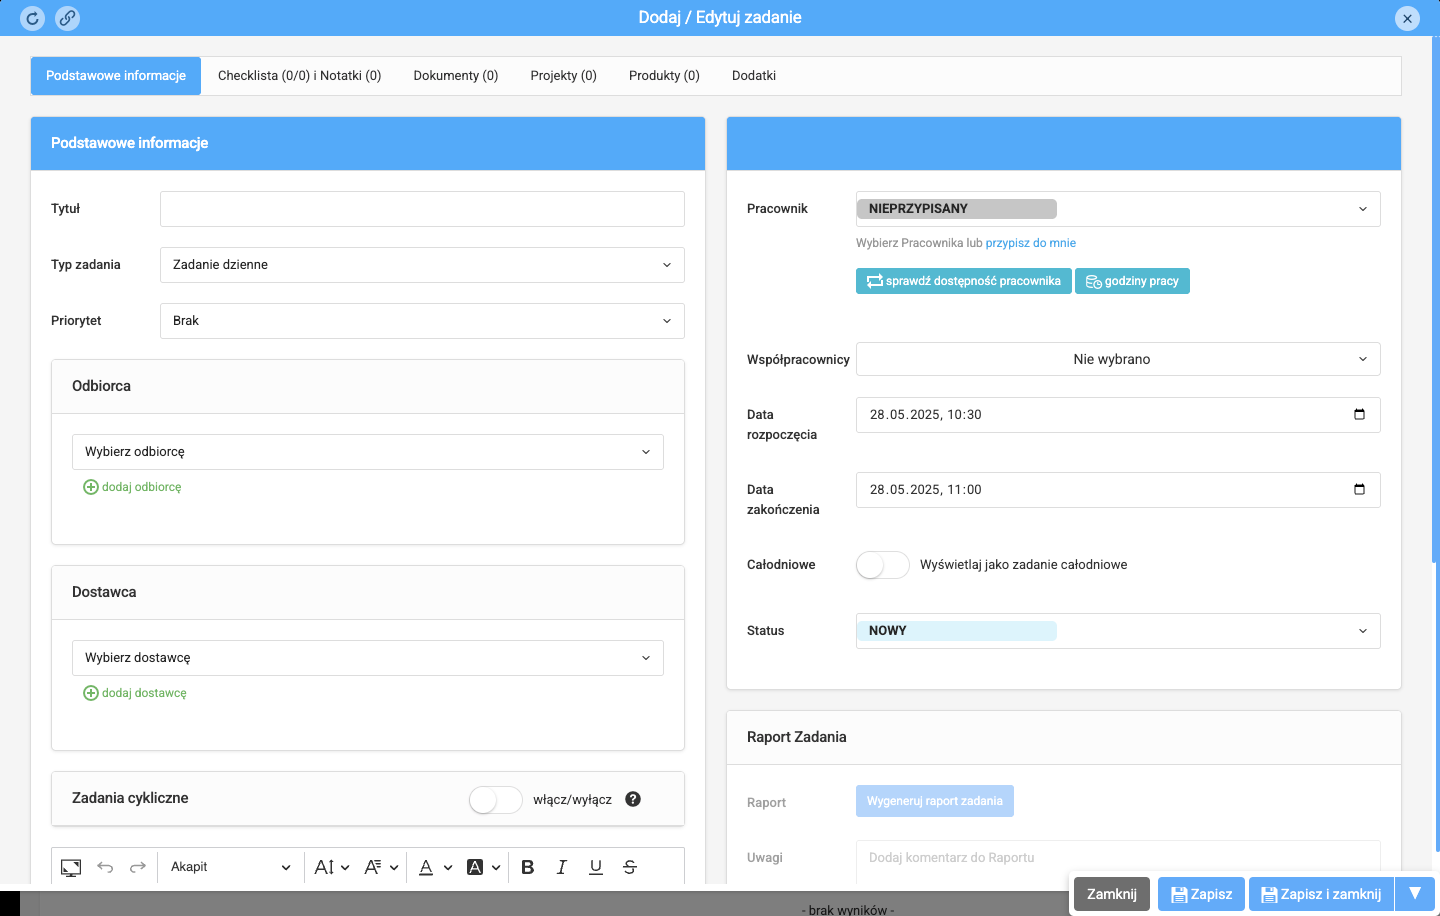The width and height of the screenshot is (1440, 916).
Task: Open the Wybierz odbiorcę dropdown
Action: tap(367, 452)
